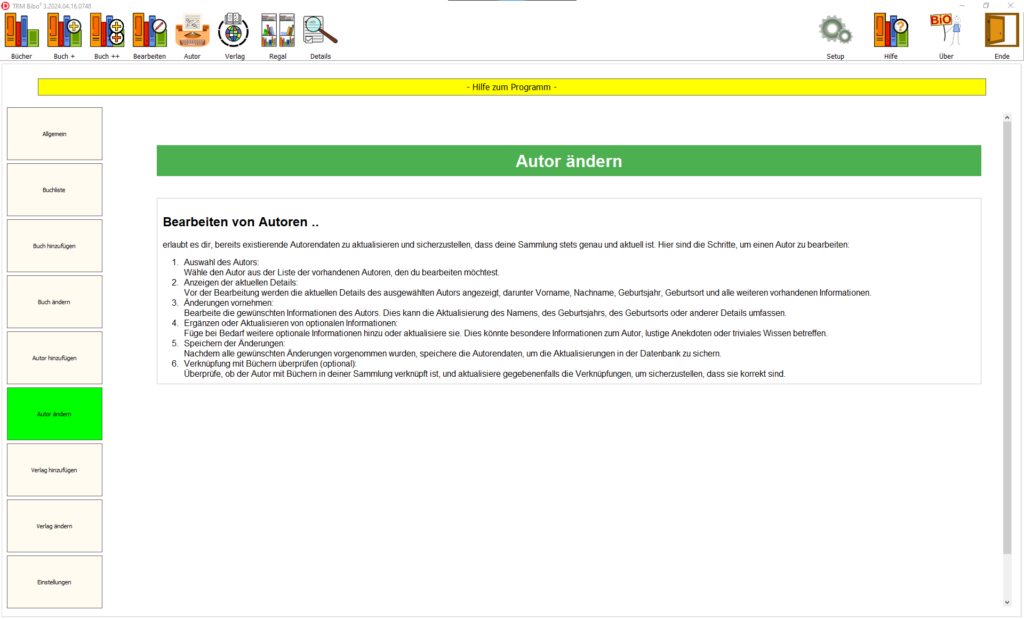Open the Setup gears icon
This screenshot has width=1024, height=619.
click(835, 31)
